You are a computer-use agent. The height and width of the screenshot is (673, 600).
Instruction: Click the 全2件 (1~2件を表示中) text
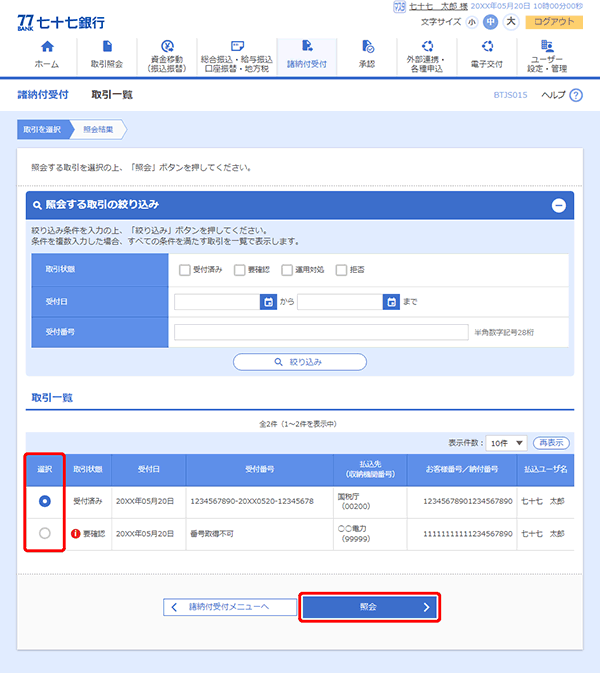click(x=298, y=424)
